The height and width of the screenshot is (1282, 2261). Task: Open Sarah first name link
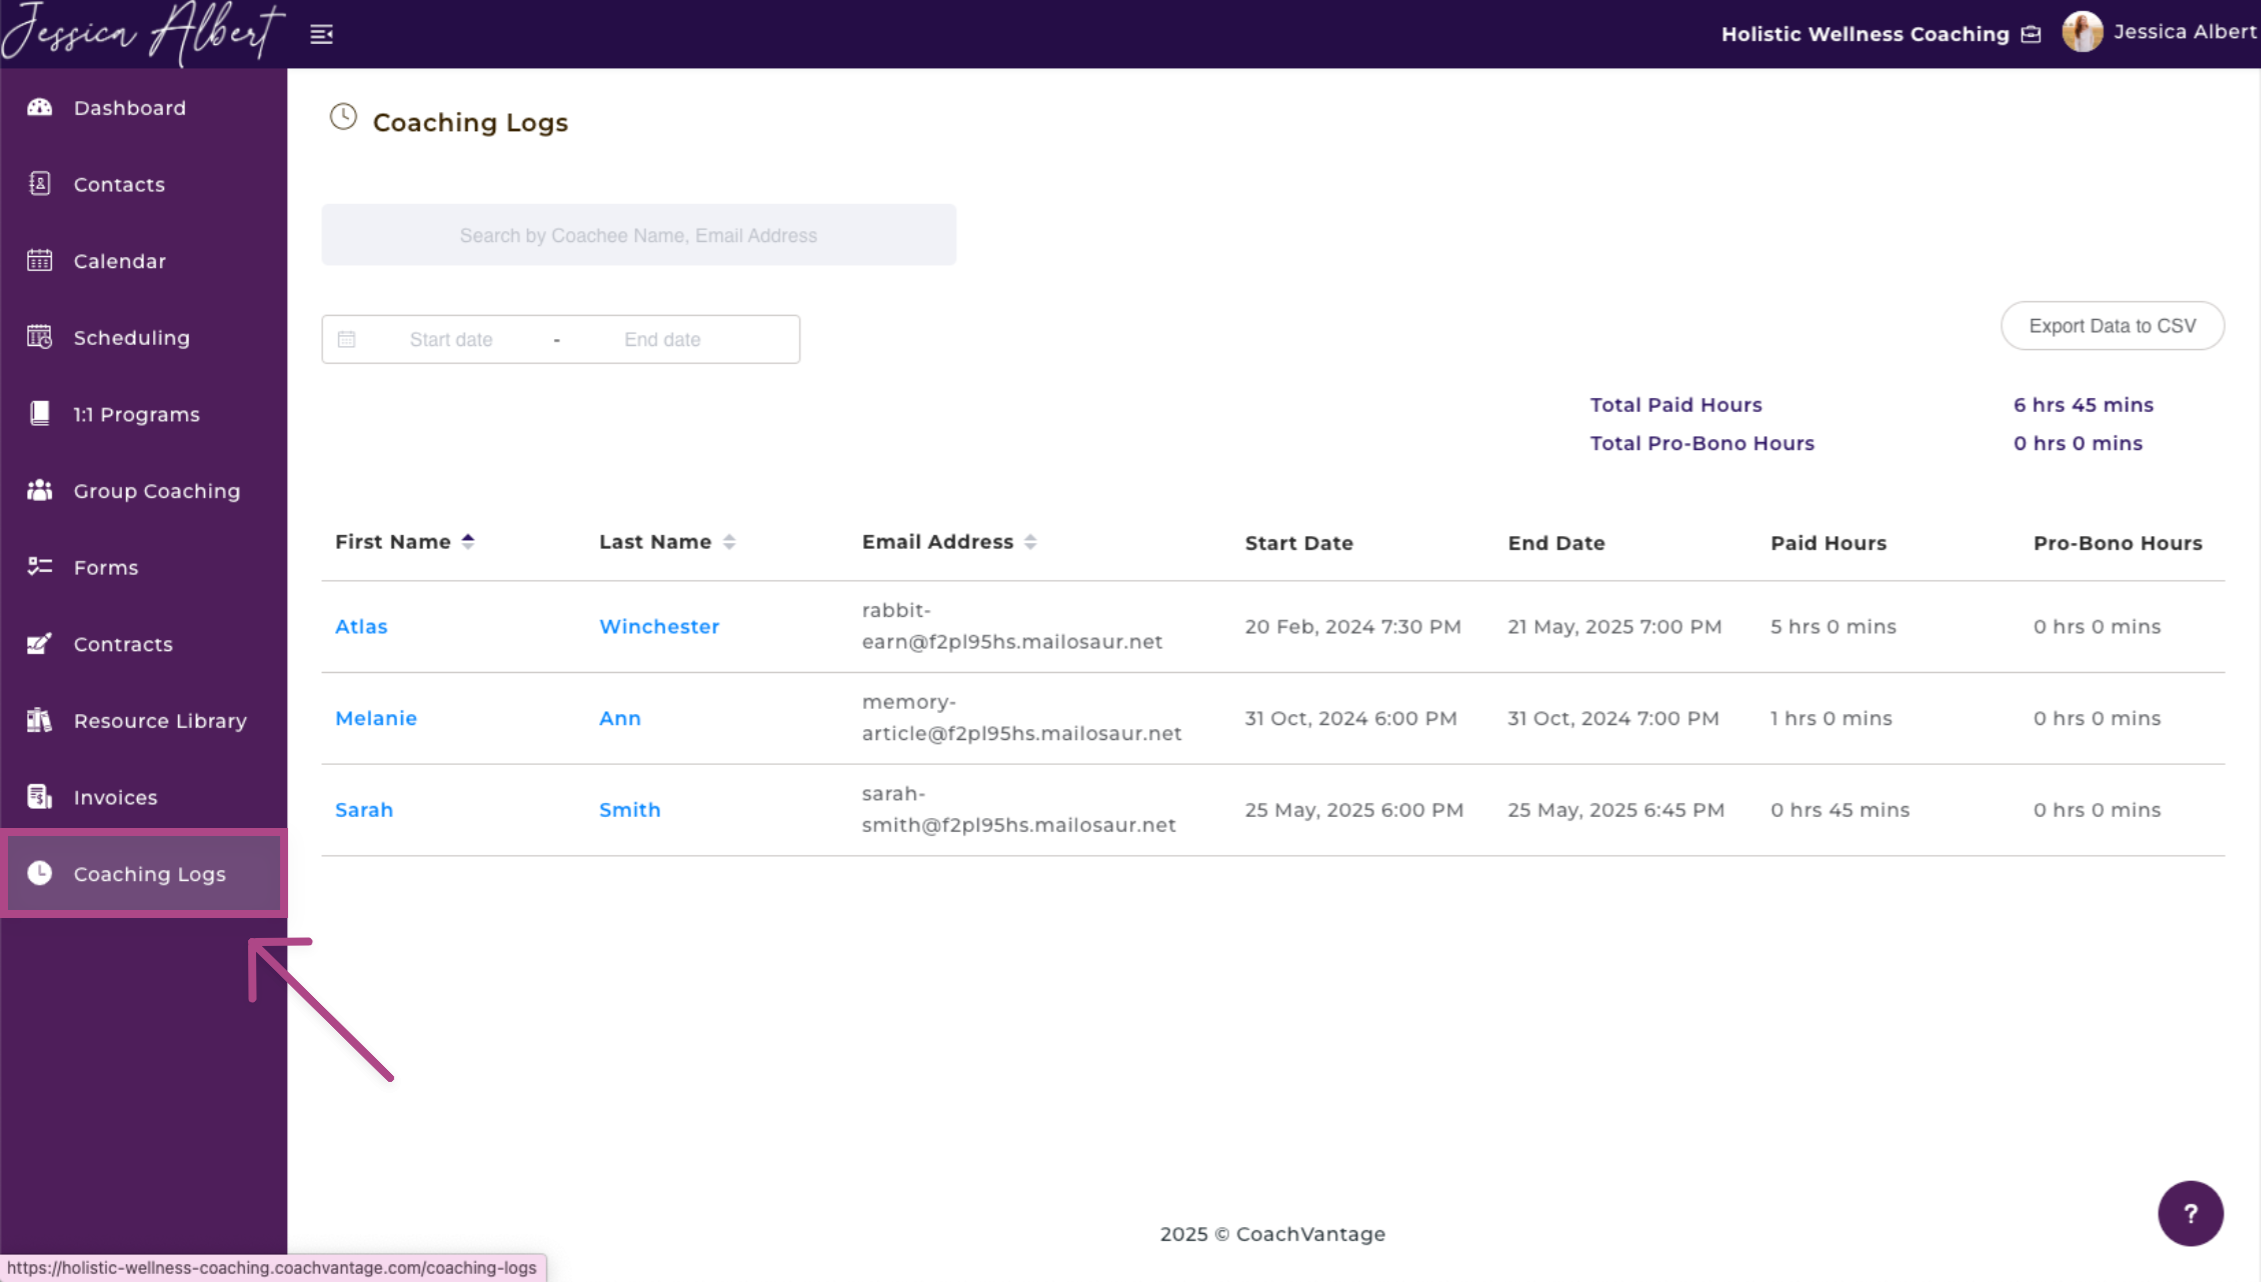364,810
